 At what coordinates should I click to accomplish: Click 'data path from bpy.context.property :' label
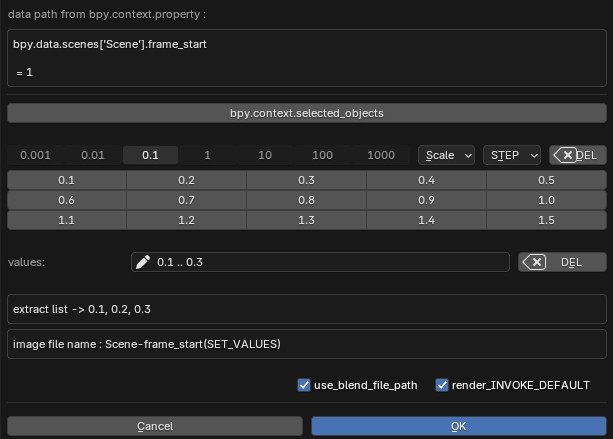pos(107,14)
